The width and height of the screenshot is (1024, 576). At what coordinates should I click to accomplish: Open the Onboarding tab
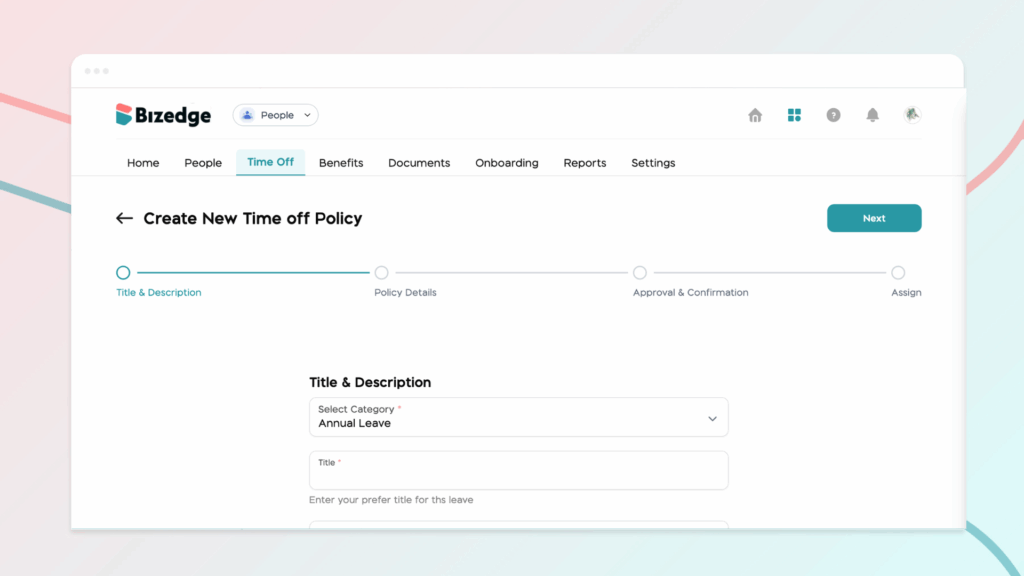coord(506,163)
